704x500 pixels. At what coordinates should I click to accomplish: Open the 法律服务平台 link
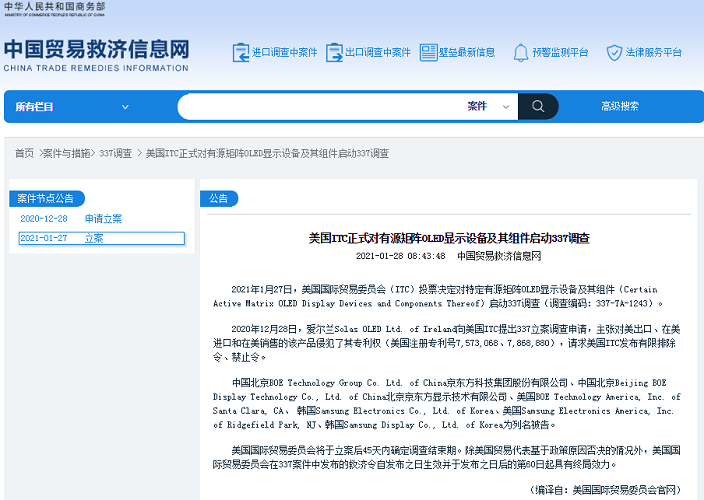point(654,53)
